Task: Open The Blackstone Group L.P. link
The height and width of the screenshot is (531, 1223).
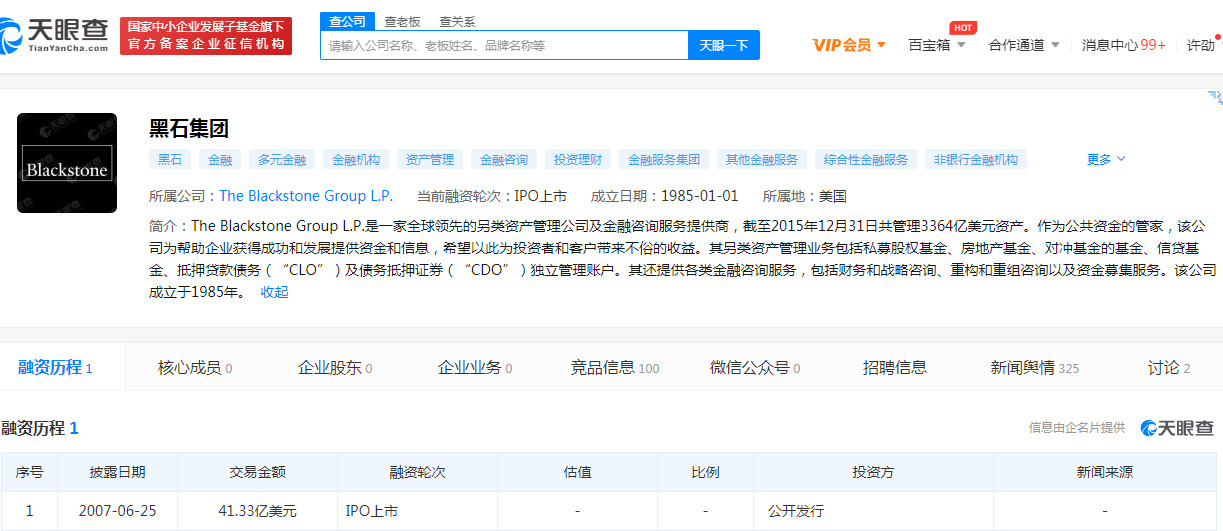Action: tap(306, 196)
